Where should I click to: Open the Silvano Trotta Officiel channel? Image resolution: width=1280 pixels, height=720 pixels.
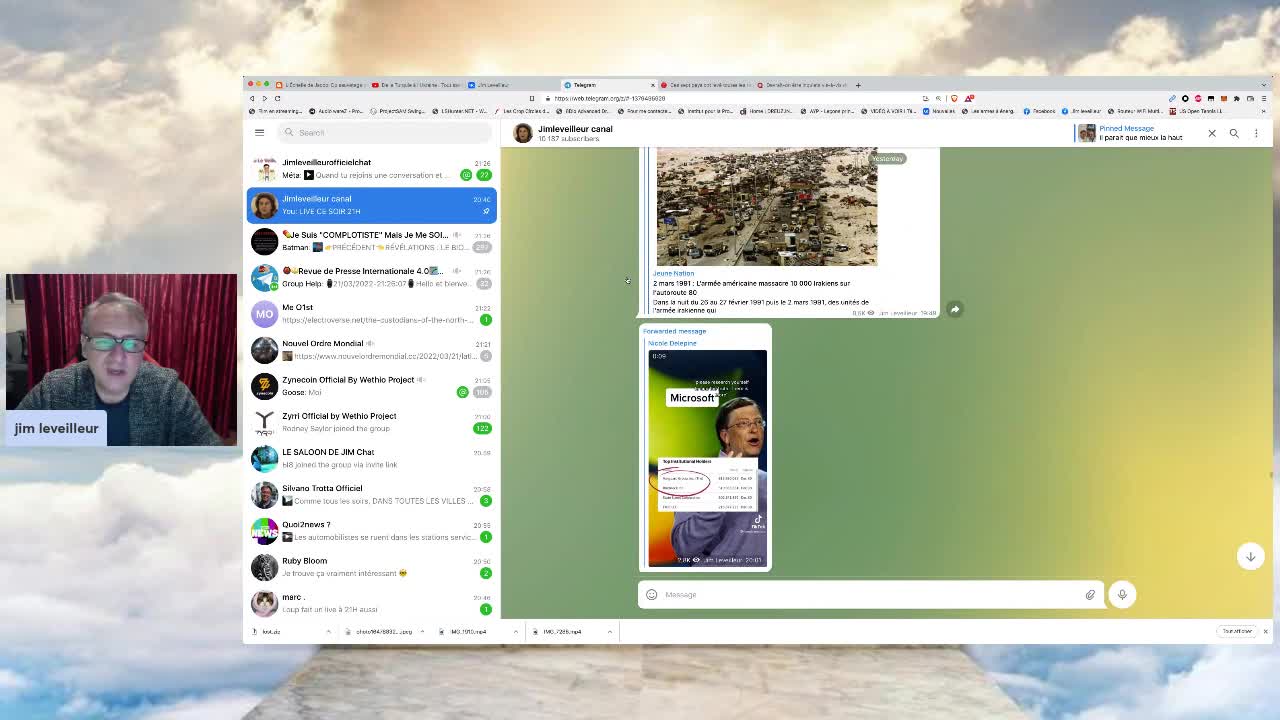[x=371, y=494]
